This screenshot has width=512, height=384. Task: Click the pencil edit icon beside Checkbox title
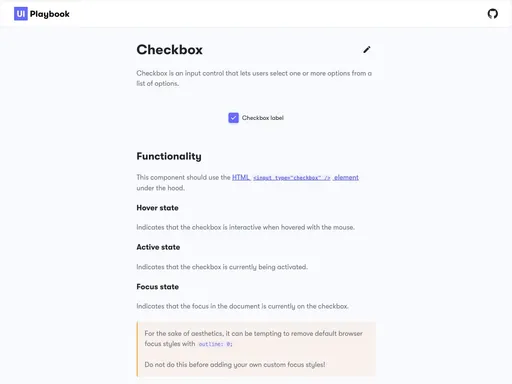tap(367, 50)
